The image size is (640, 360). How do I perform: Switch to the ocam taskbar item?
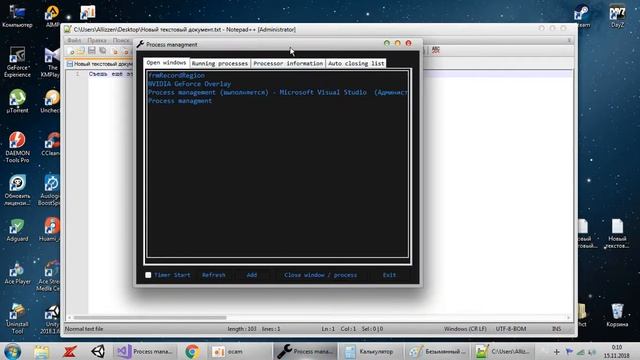click(239, 351)
